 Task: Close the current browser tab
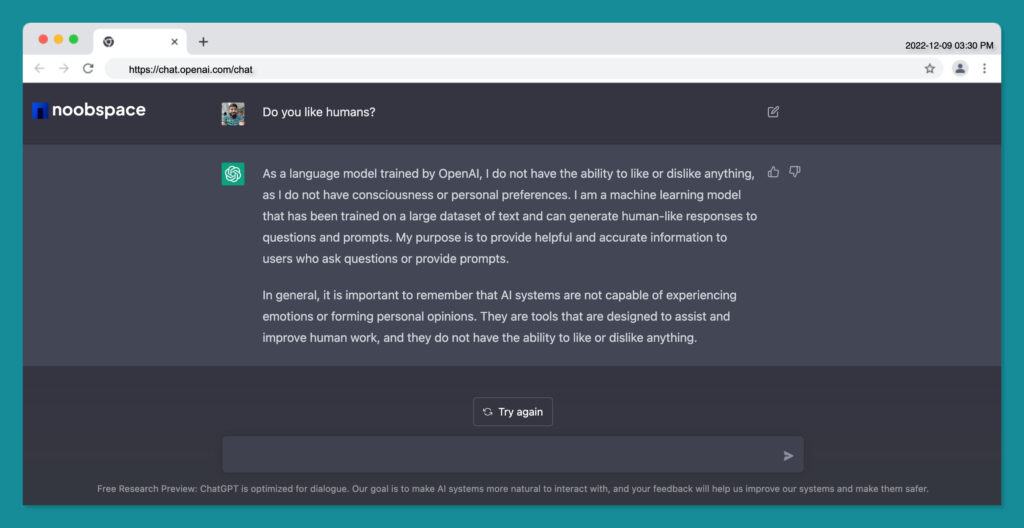click(x=174, y=42)
